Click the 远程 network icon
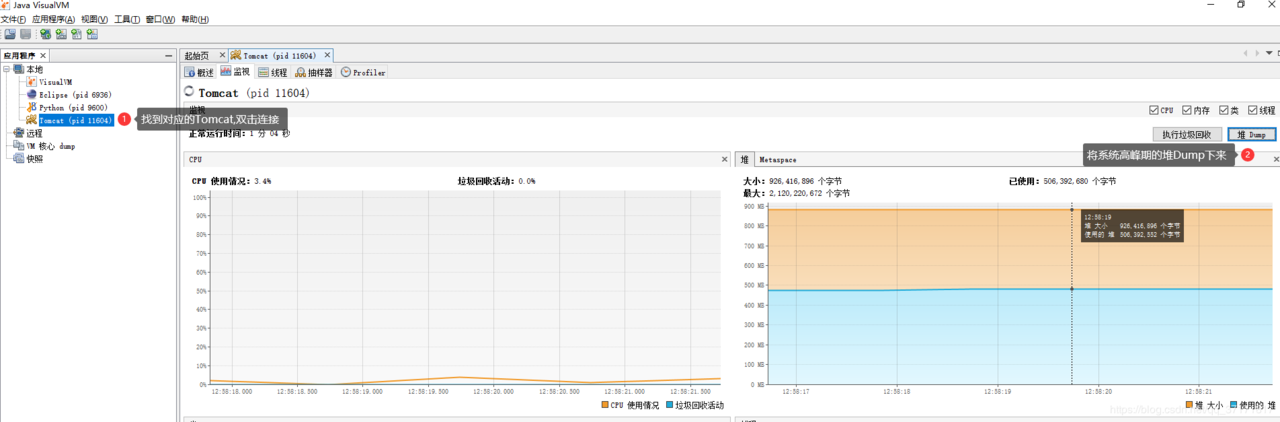The height and width of the screenshot is (422, 1280). coord(19,133)
